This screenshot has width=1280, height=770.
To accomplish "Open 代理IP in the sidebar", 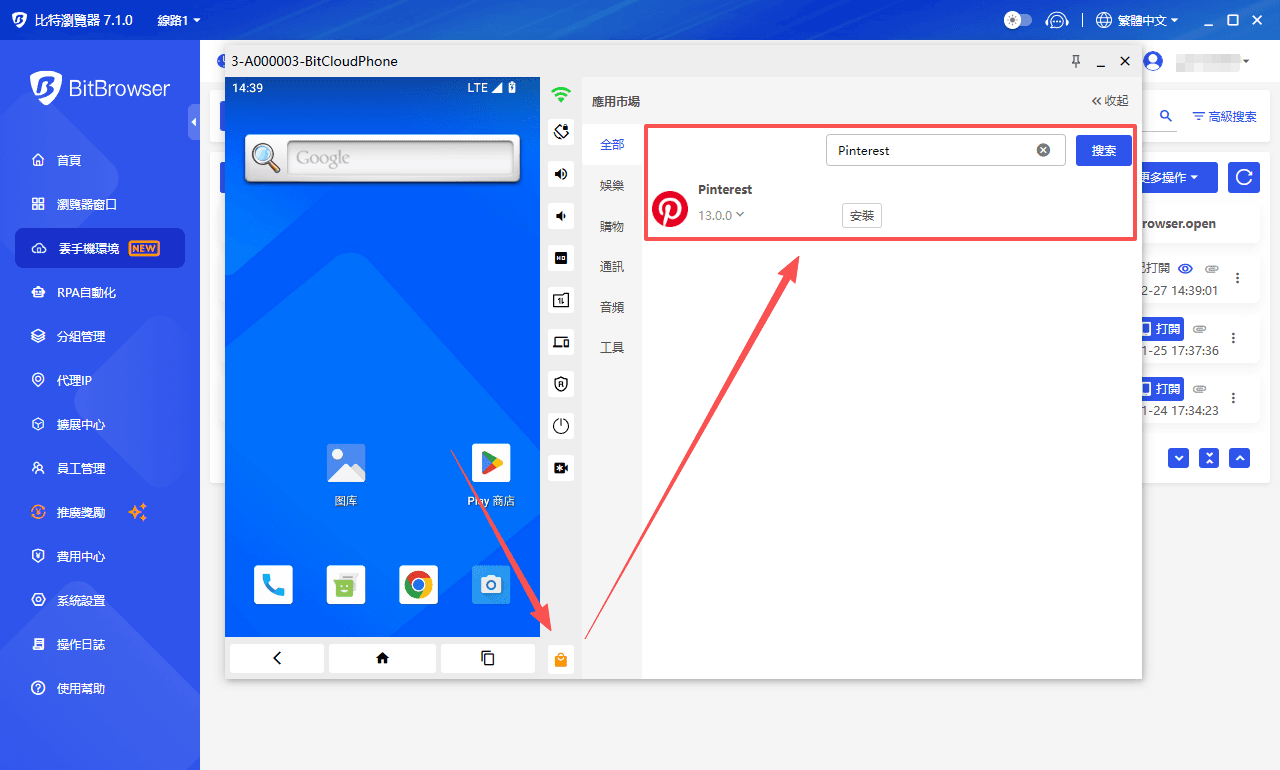I will pyautogui.click(x=75, y=380).
